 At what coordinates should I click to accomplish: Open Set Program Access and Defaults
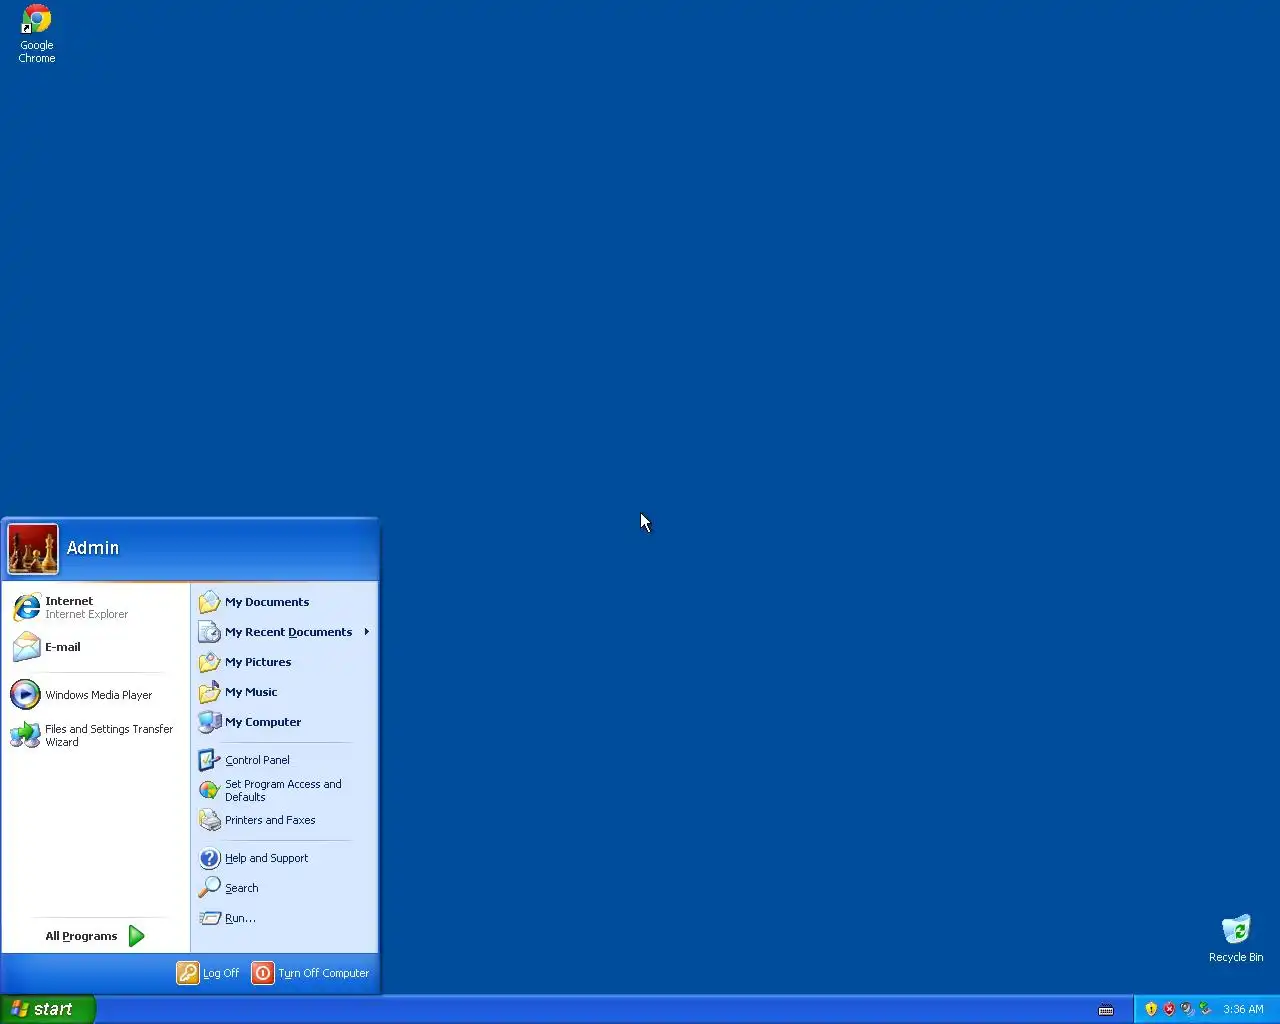tap(285, 790)
